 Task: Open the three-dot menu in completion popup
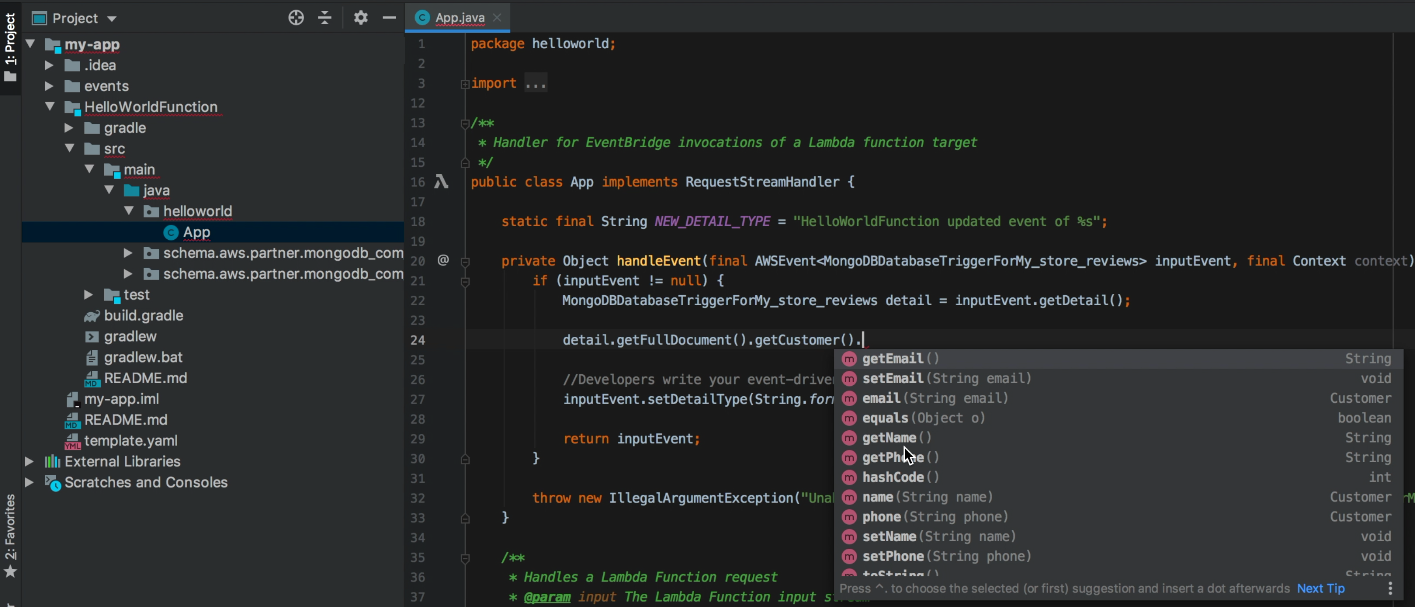(x=1390, y=589)
